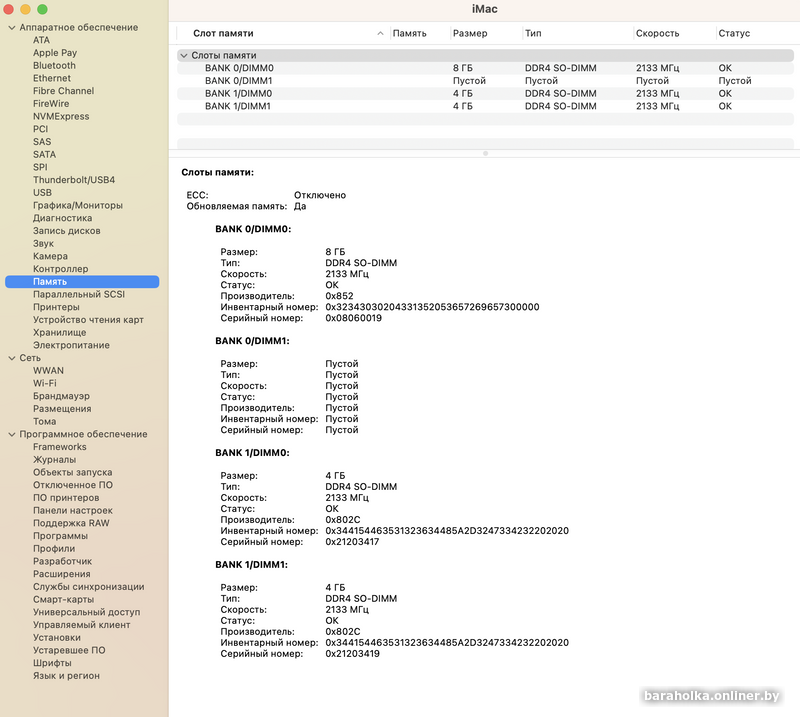Open PCI hardware item
Image resolution: width=800 pixels, height=717 pixels.
click(40, 129)
